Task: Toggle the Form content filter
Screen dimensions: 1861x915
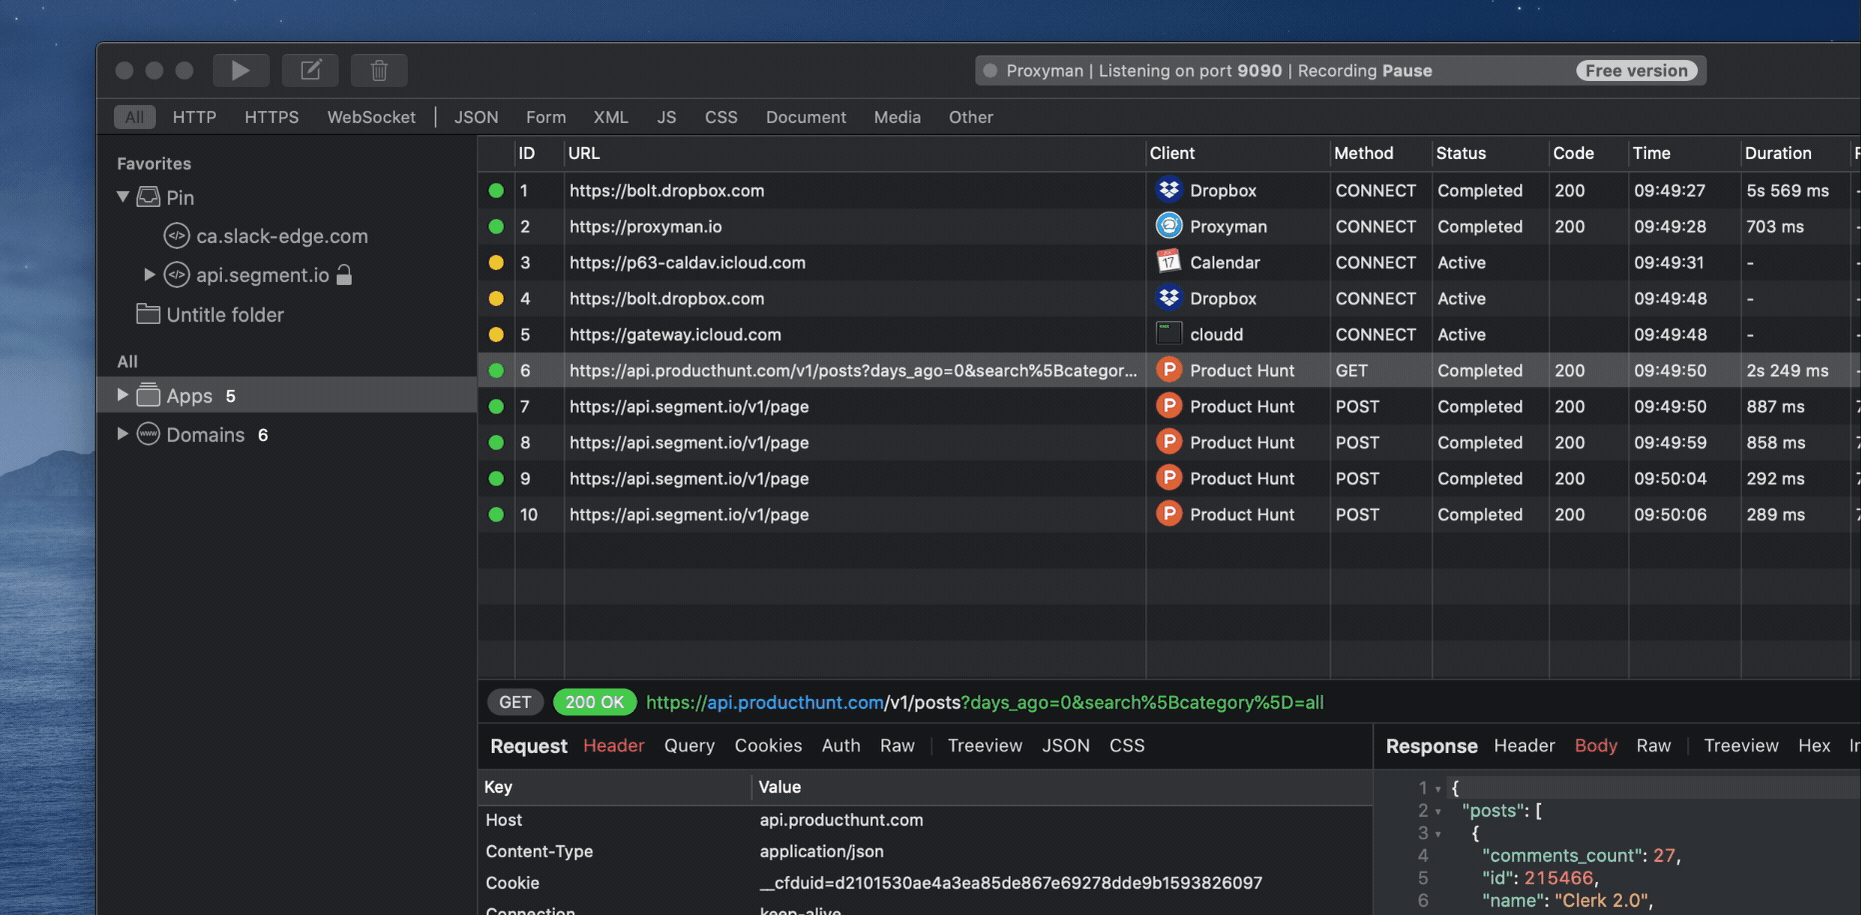Action: tap(546, 117)
